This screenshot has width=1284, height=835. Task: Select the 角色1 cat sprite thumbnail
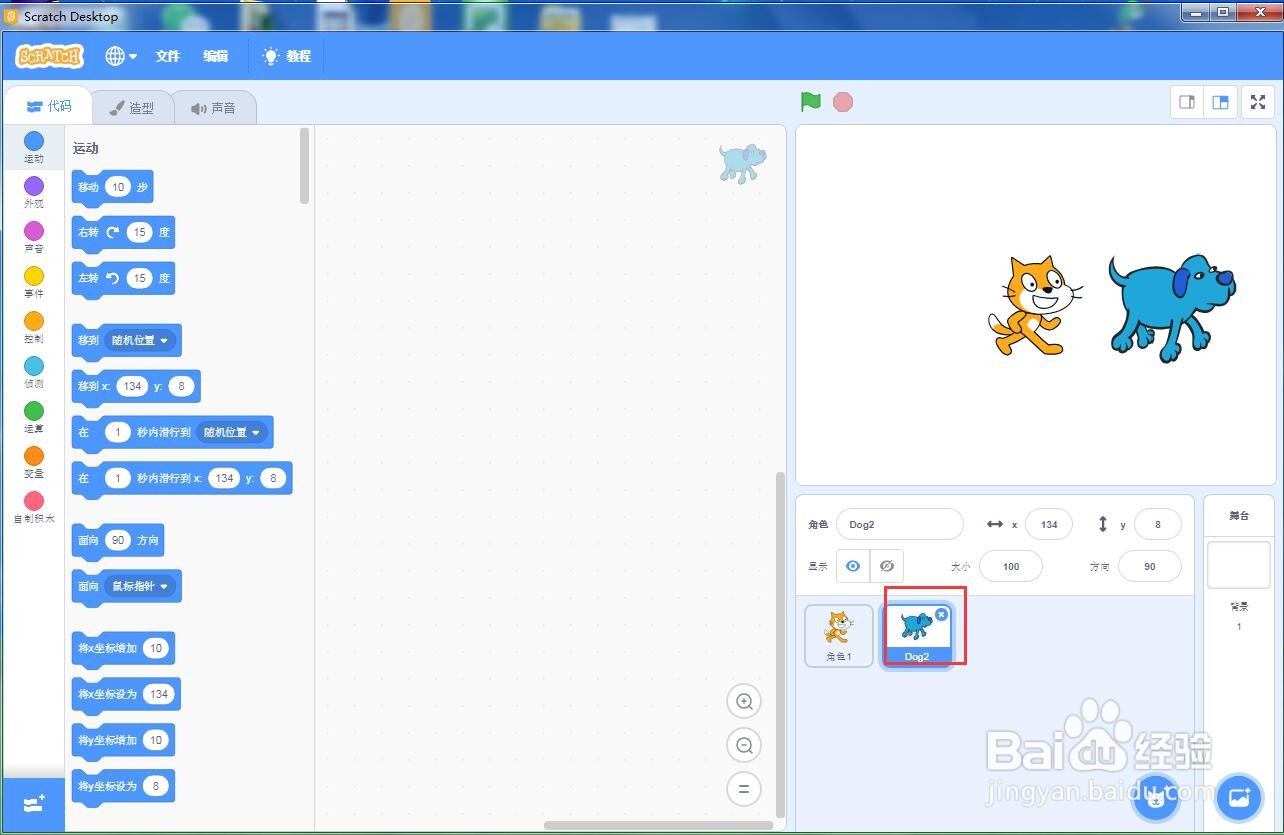pyautogui.click(x=839, y=636)
